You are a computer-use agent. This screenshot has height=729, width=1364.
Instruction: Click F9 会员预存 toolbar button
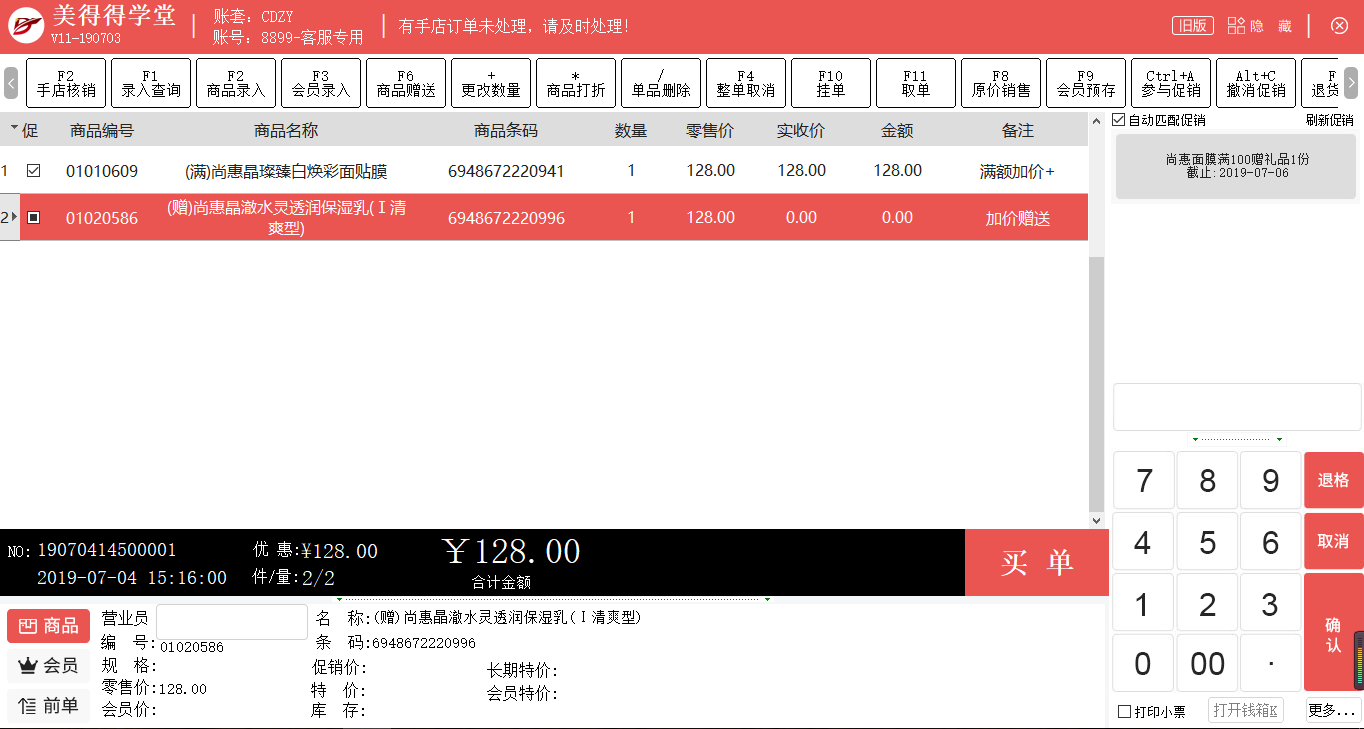pos(1086,83)
